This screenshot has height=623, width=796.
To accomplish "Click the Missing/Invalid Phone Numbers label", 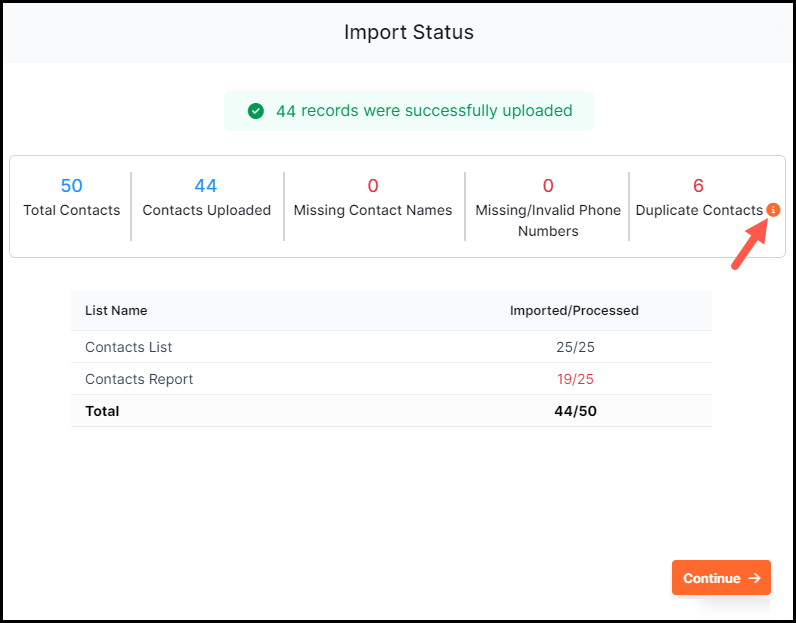I will (x=548, y=220).
